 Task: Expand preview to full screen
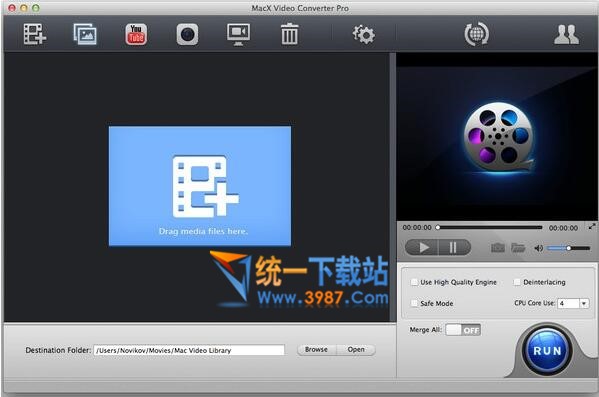592,227
